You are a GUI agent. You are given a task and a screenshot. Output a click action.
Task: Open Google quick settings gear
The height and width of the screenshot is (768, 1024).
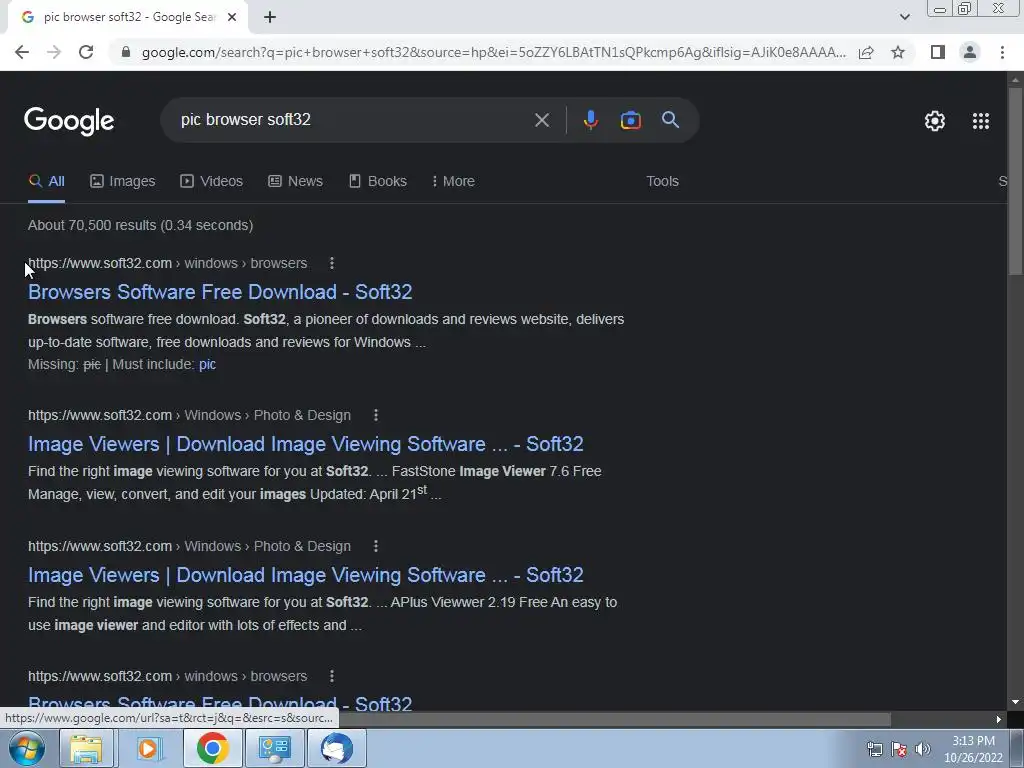pos(935,121)
